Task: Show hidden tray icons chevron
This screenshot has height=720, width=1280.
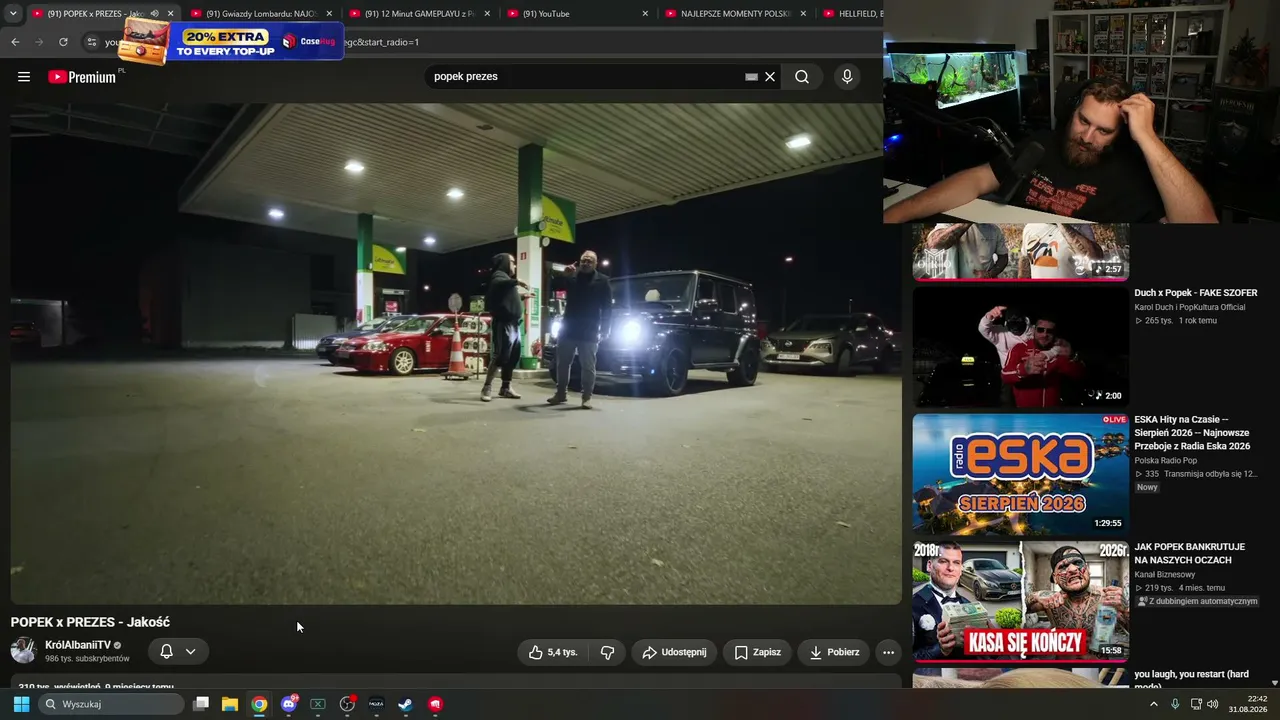Action: [x=1153, y=704]
